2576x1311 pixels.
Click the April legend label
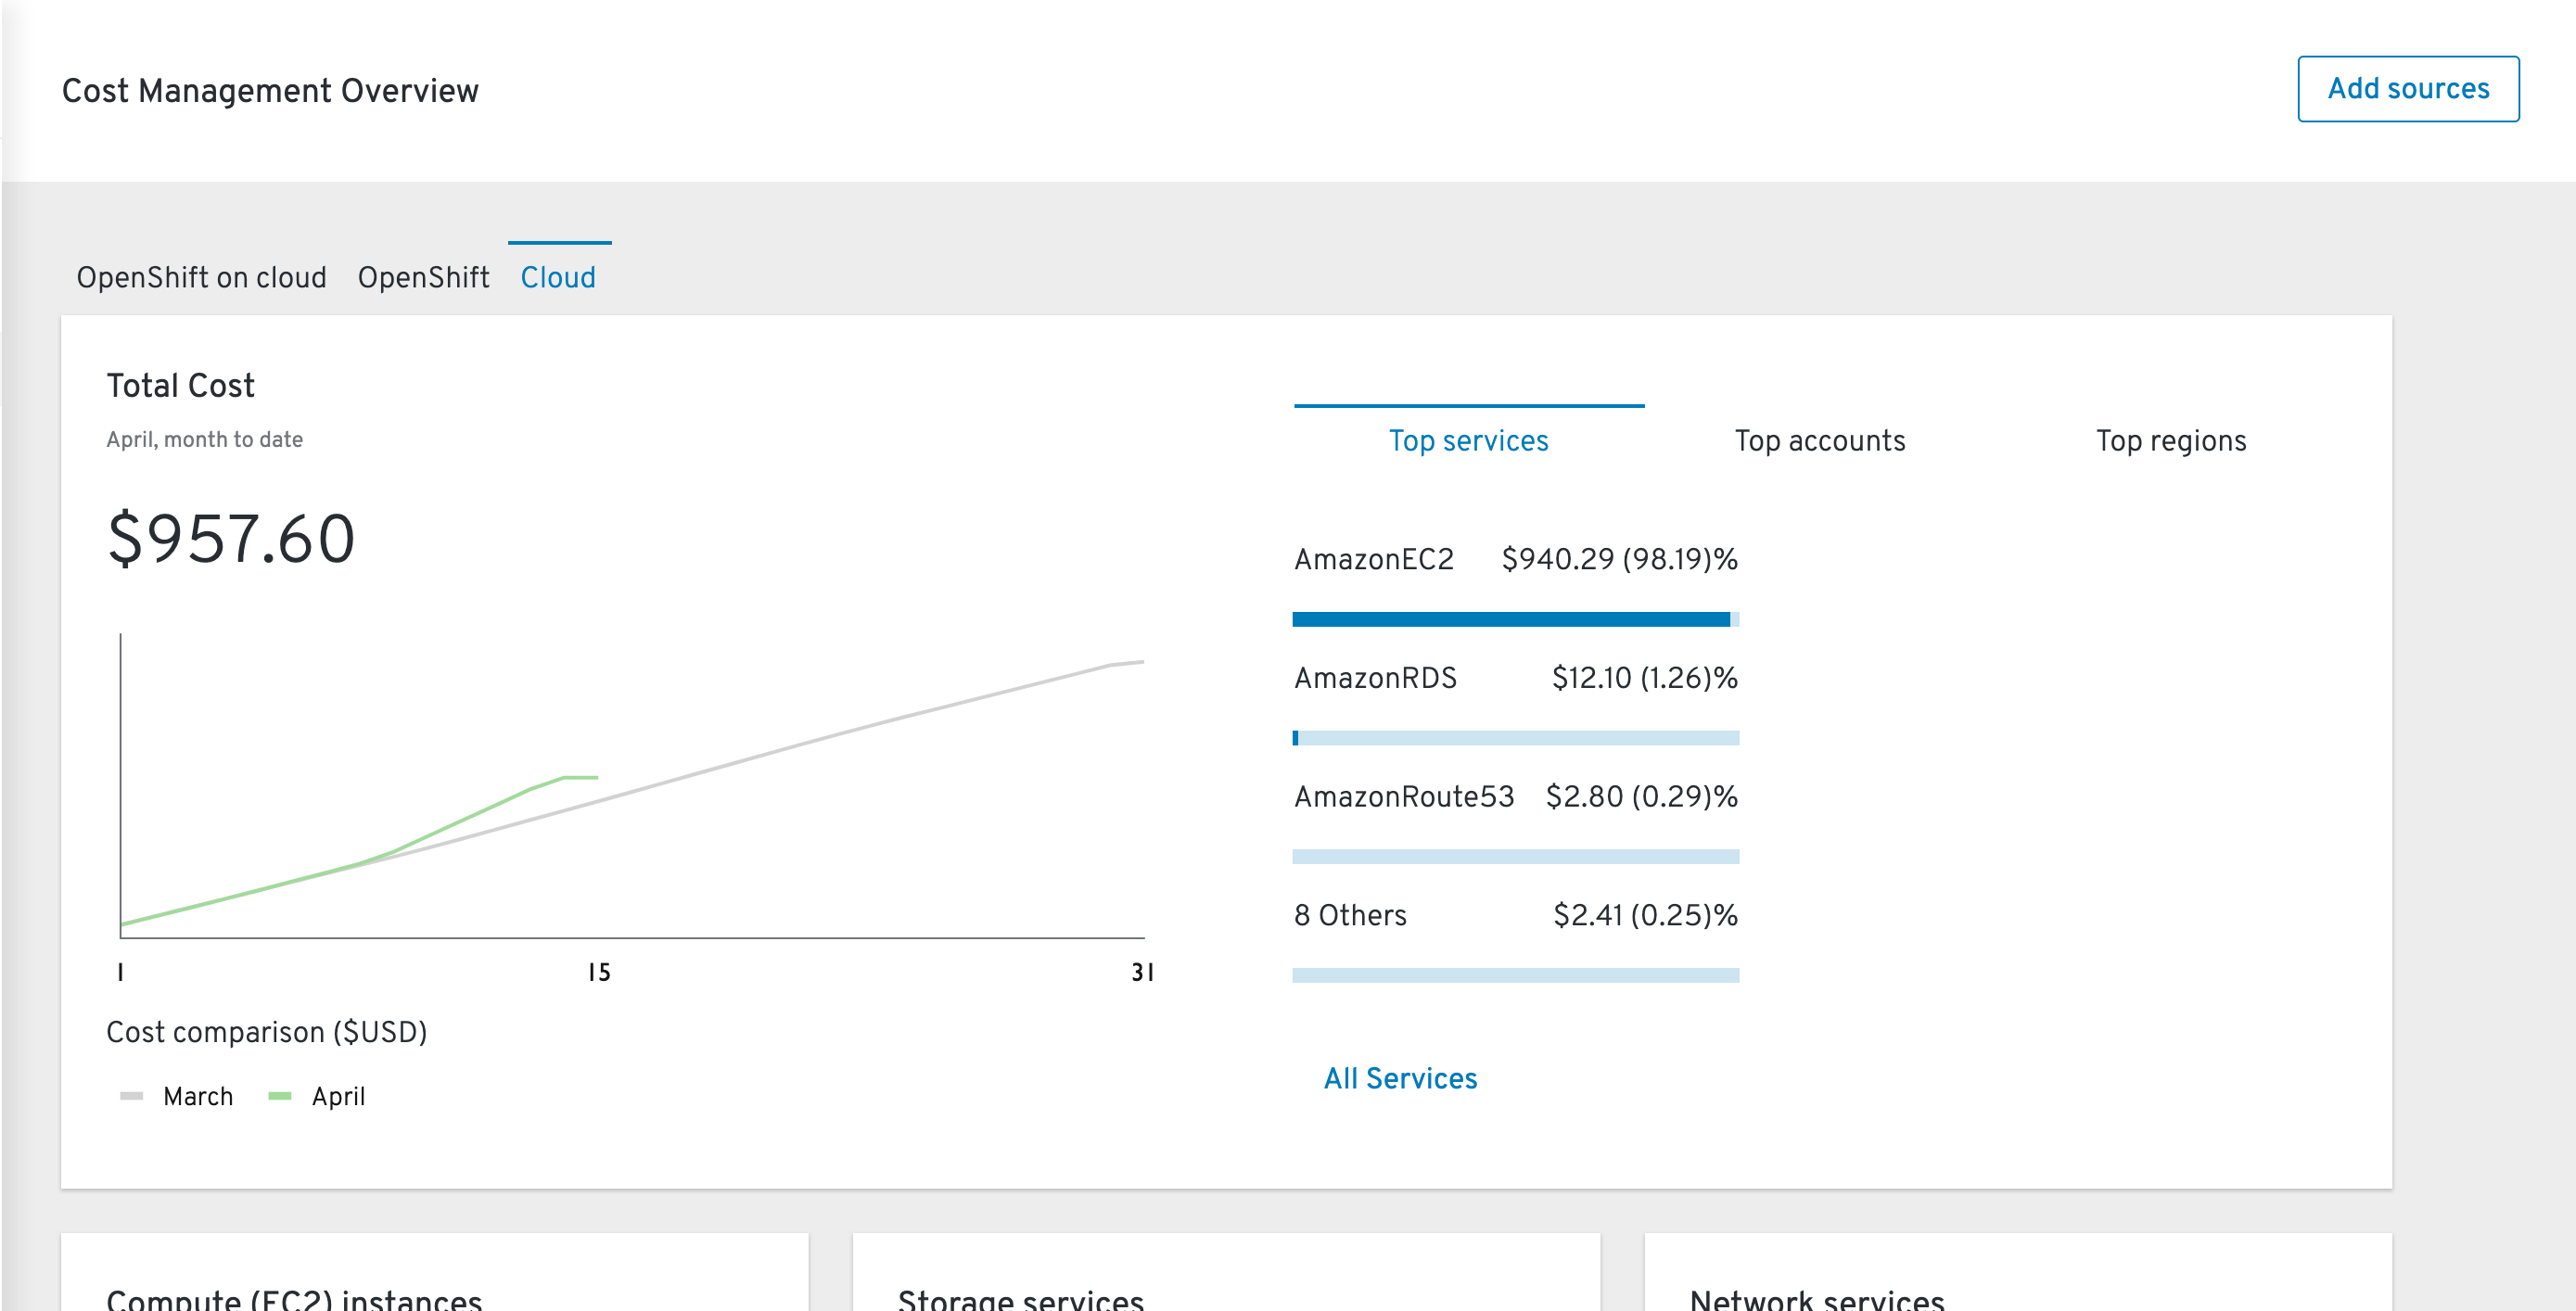(x=338, y=1096)
